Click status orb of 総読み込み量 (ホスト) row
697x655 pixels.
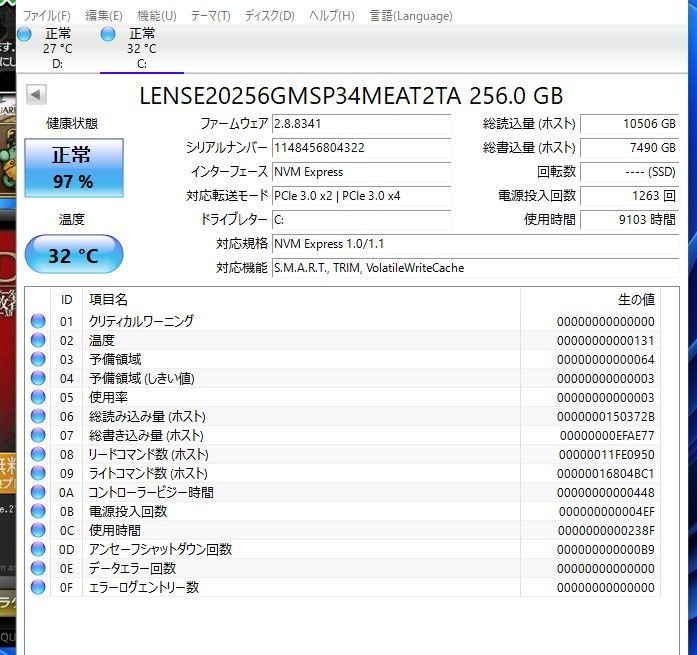click(38, 416)
